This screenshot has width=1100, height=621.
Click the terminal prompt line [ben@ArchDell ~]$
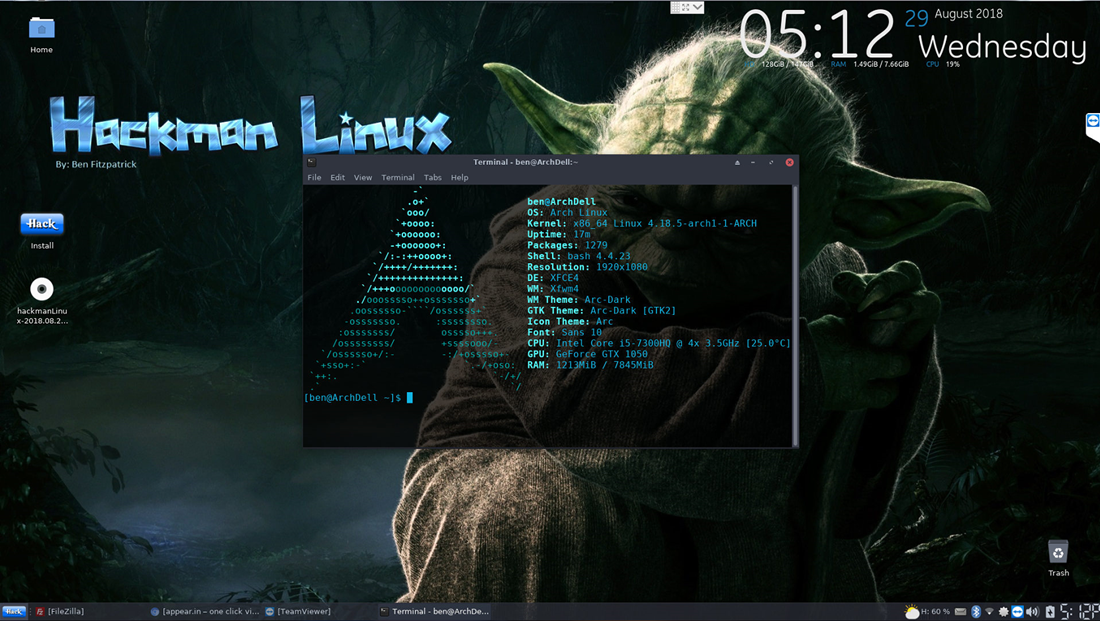point(358,398)
